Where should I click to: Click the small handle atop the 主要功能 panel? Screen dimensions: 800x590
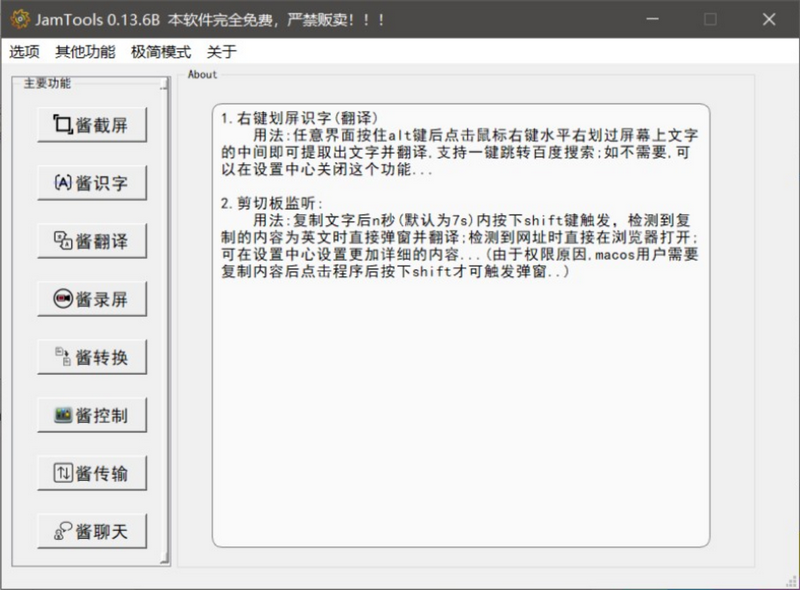(164, 86)
